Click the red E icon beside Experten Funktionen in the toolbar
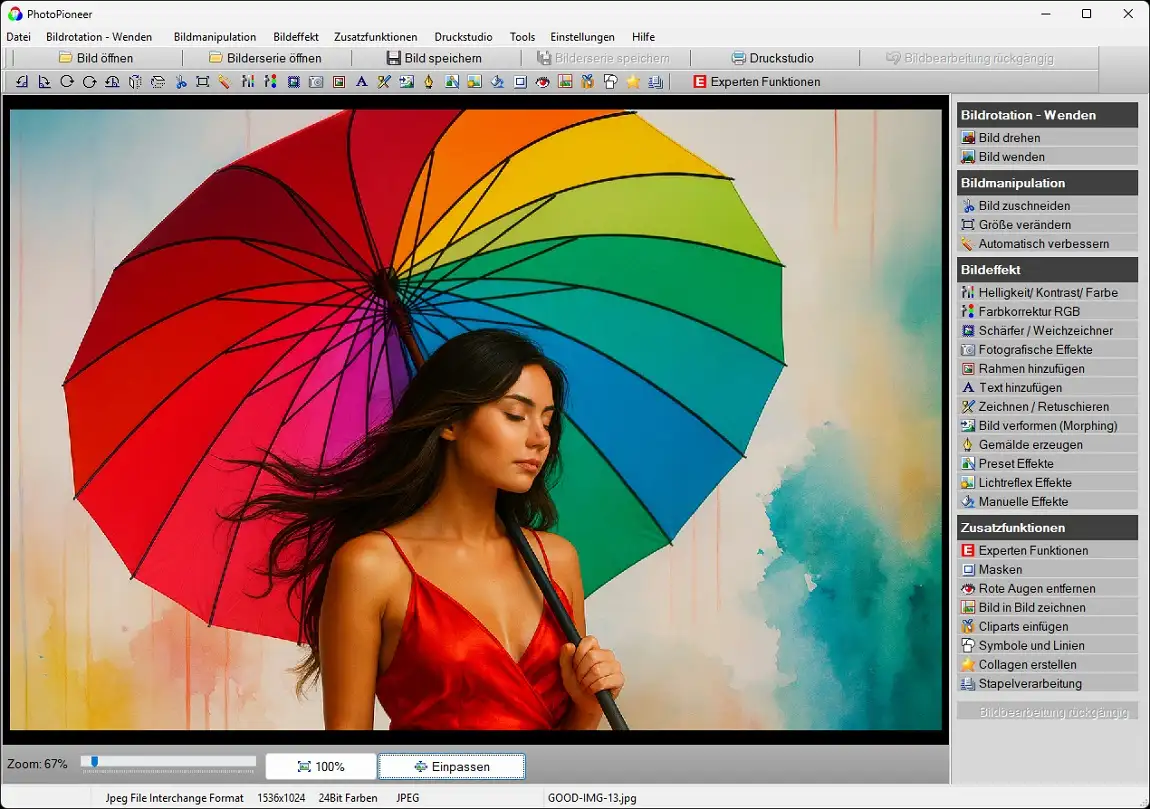The height and width of the screenshot is (809, 1150). [699, 82]
